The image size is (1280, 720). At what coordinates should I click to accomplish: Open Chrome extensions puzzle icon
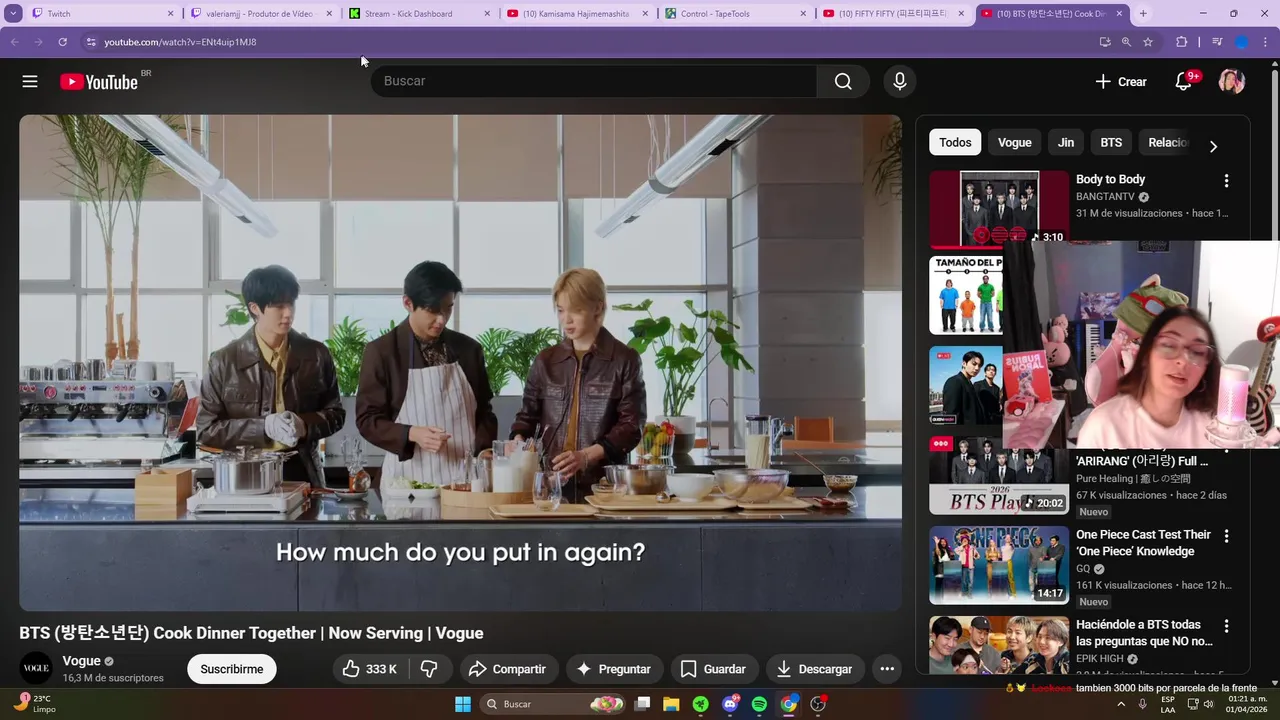coord(1182,42)
